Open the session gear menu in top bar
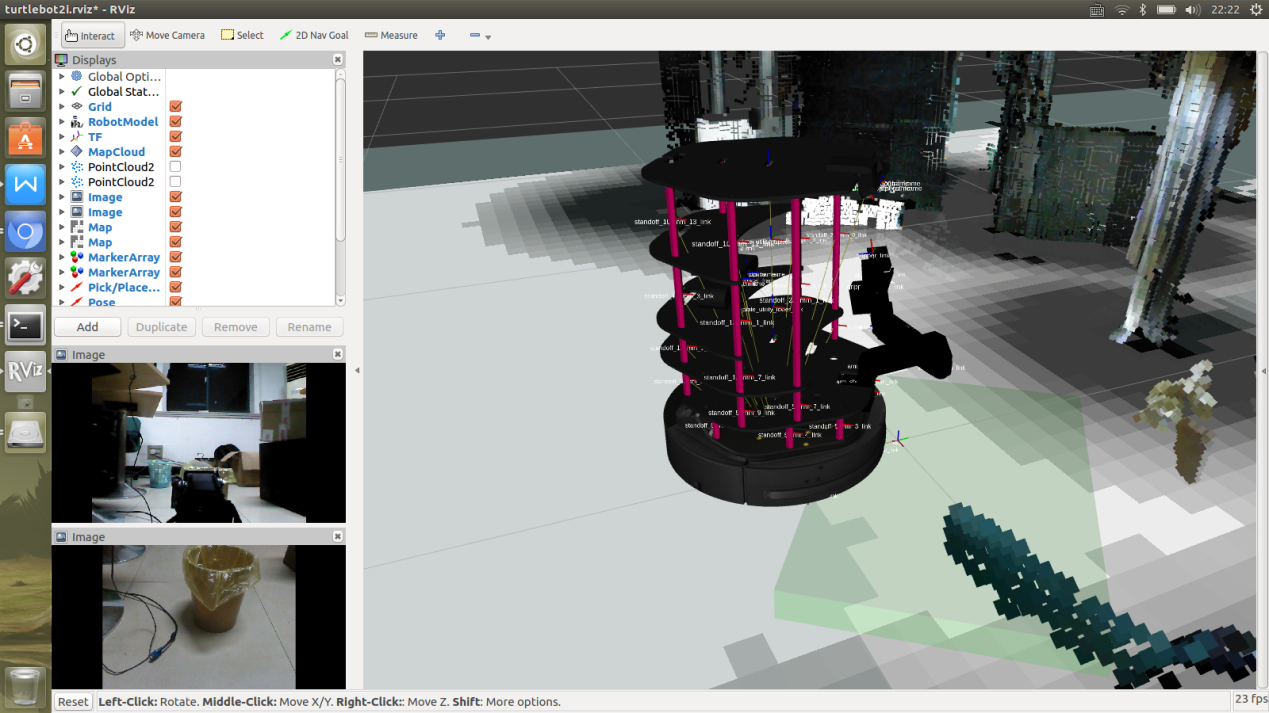 (x=1256, y=10)
